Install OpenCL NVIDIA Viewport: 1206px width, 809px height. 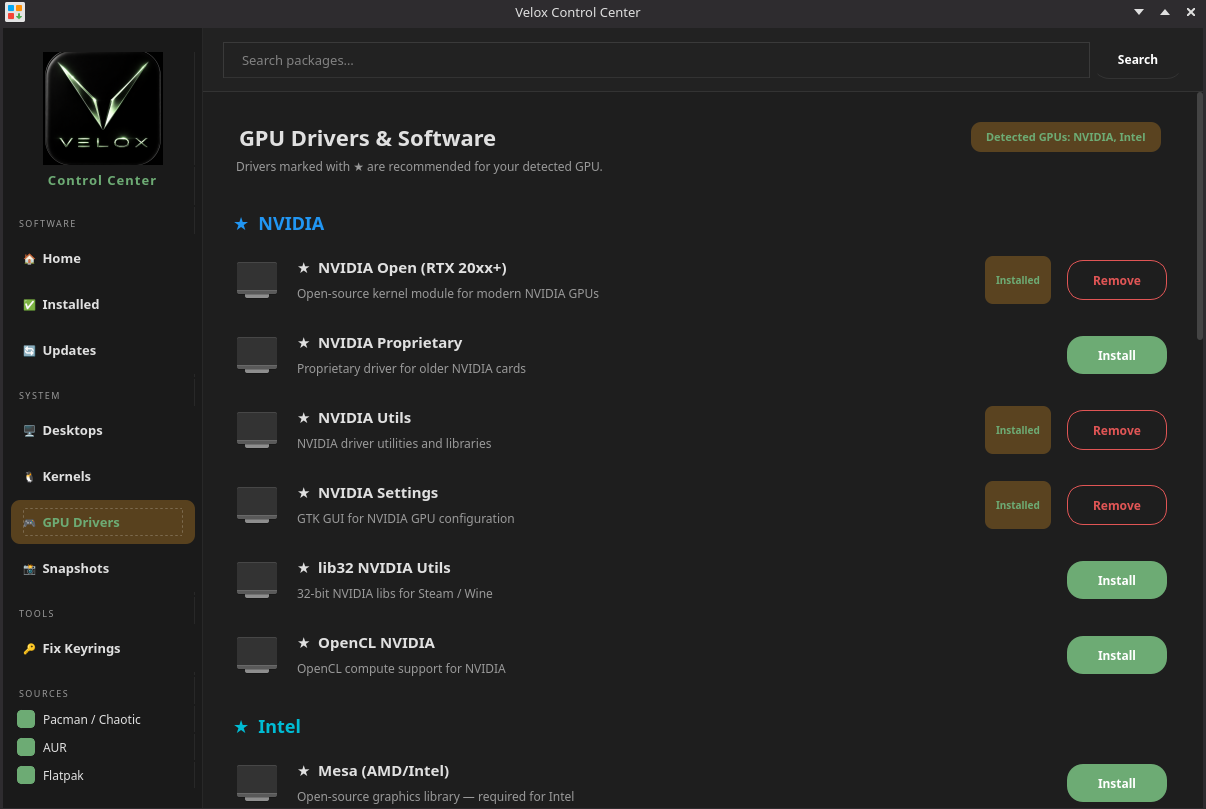pos(1117,655)
